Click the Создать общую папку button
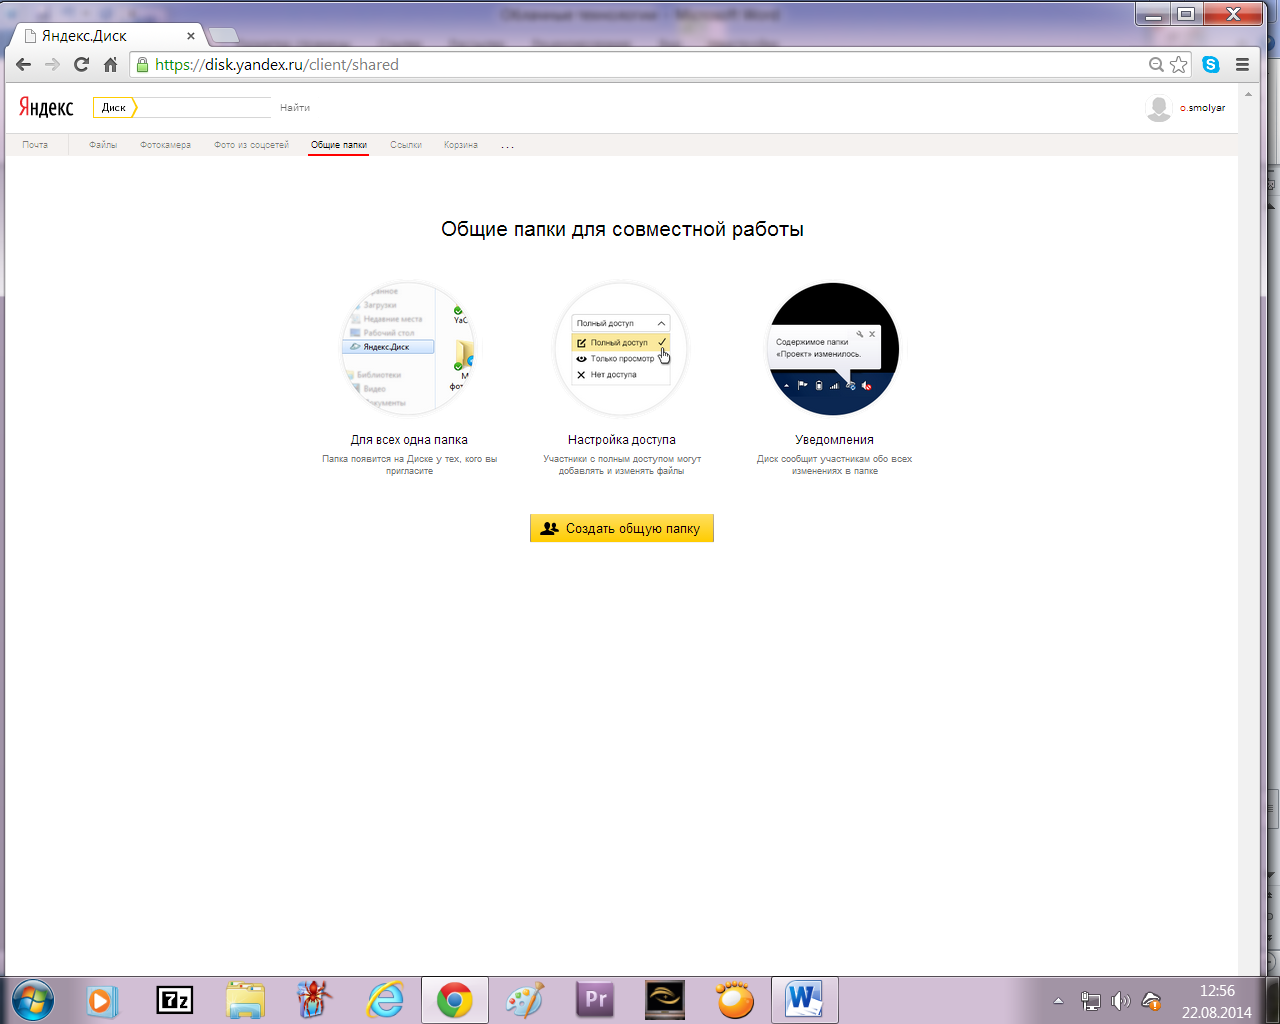Viewport: 1280px width, 1024px height. click(x=622, y=528)
